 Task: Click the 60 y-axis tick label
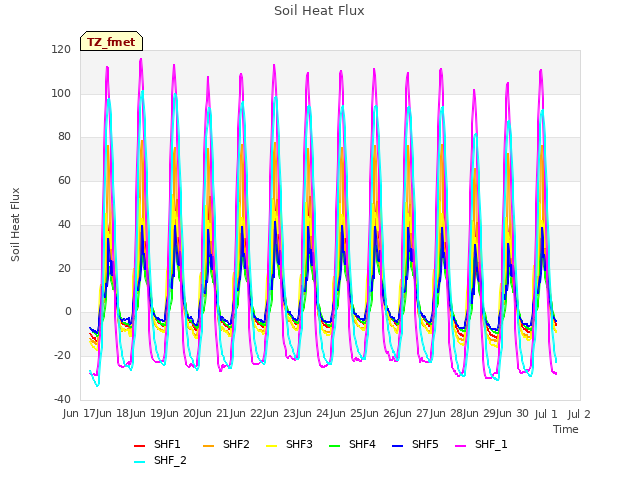pos(64,180)
